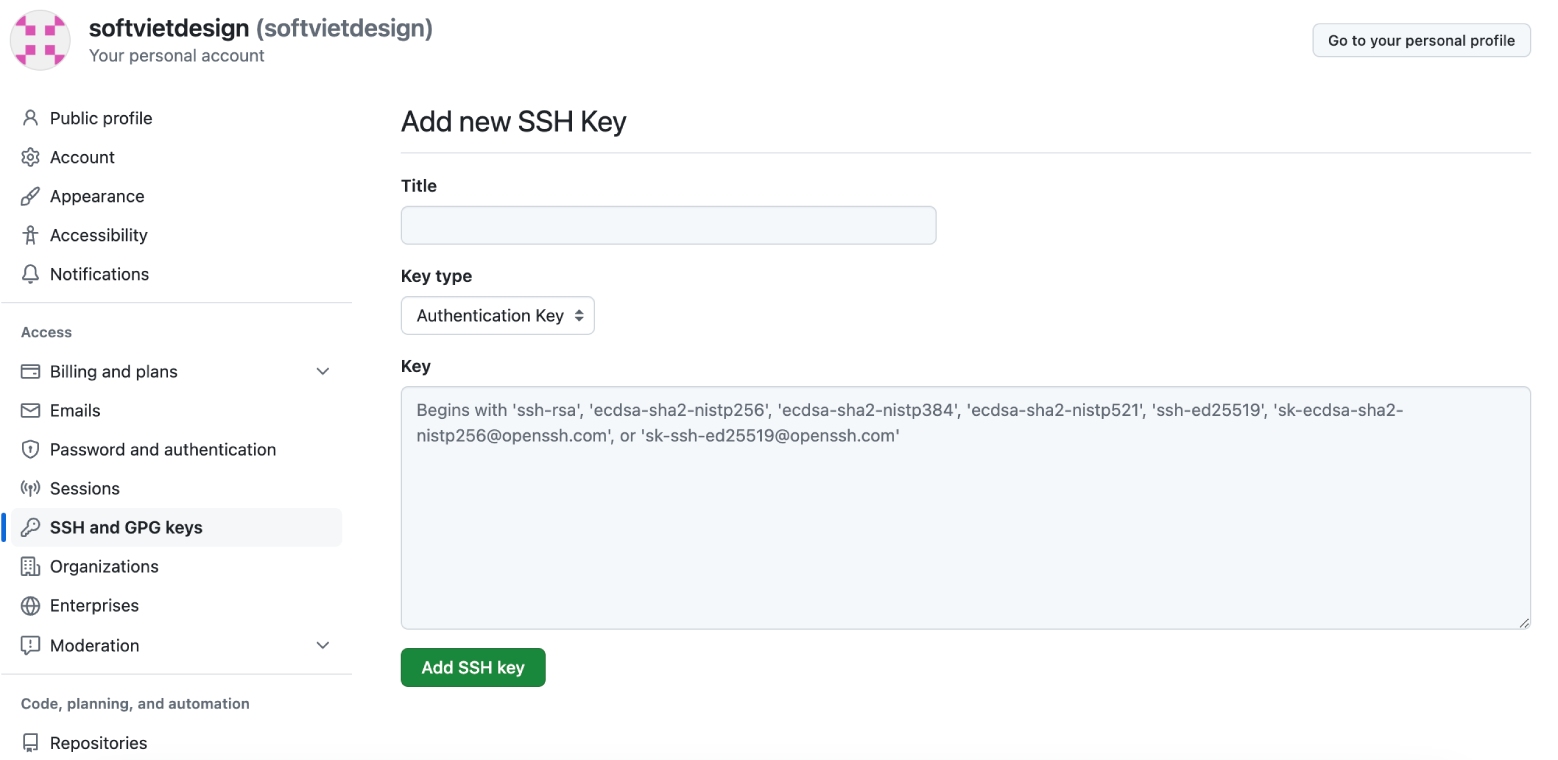1558x760 pixels.
Task: Focus the Title text input field
Action: (x=668, y=225)
